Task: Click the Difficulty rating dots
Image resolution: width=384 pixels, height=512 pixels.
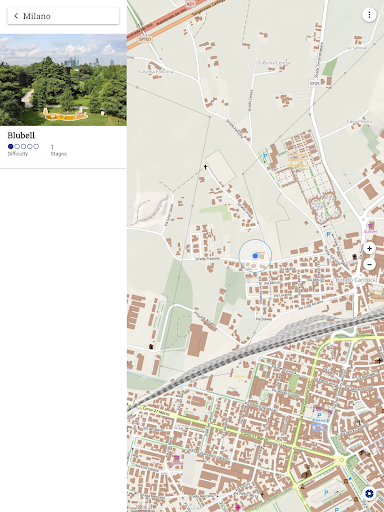Action: pyautogui.click(x=23, y=146)
